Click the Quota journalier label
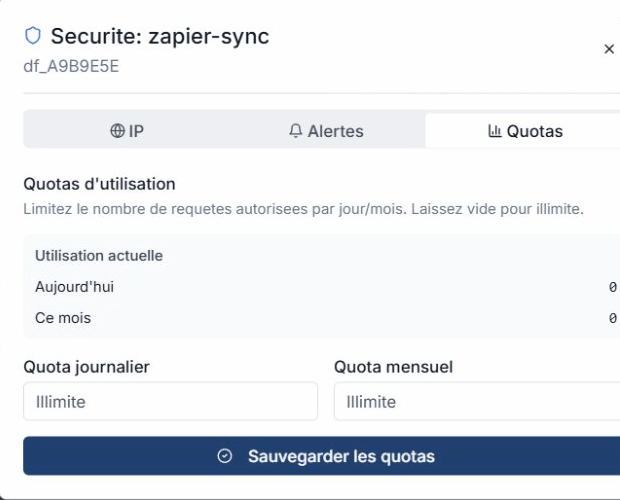 (x=86, y=367)
